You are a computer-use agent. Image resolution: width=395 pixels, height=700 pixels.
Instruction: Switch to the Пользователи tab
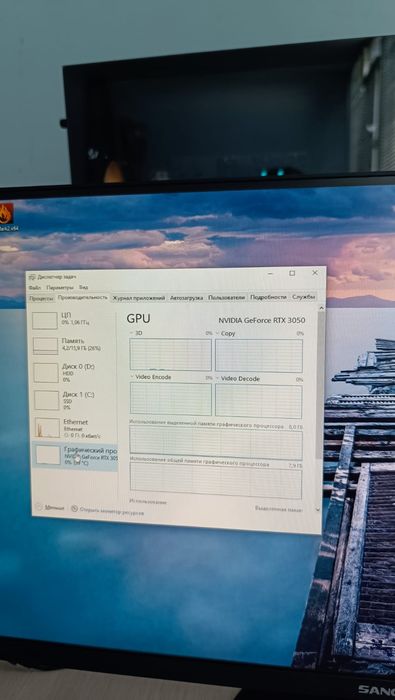[227, 297]
